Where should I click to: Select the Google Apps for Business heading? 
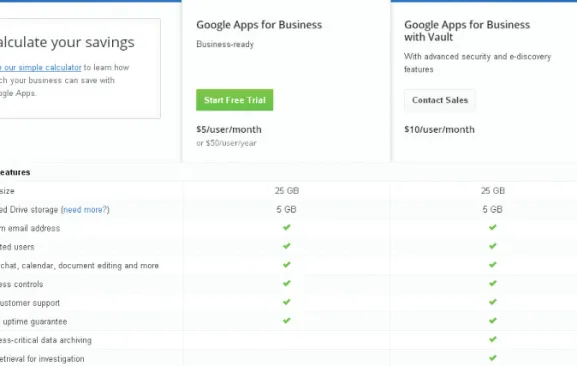click(x=259, y=25)
